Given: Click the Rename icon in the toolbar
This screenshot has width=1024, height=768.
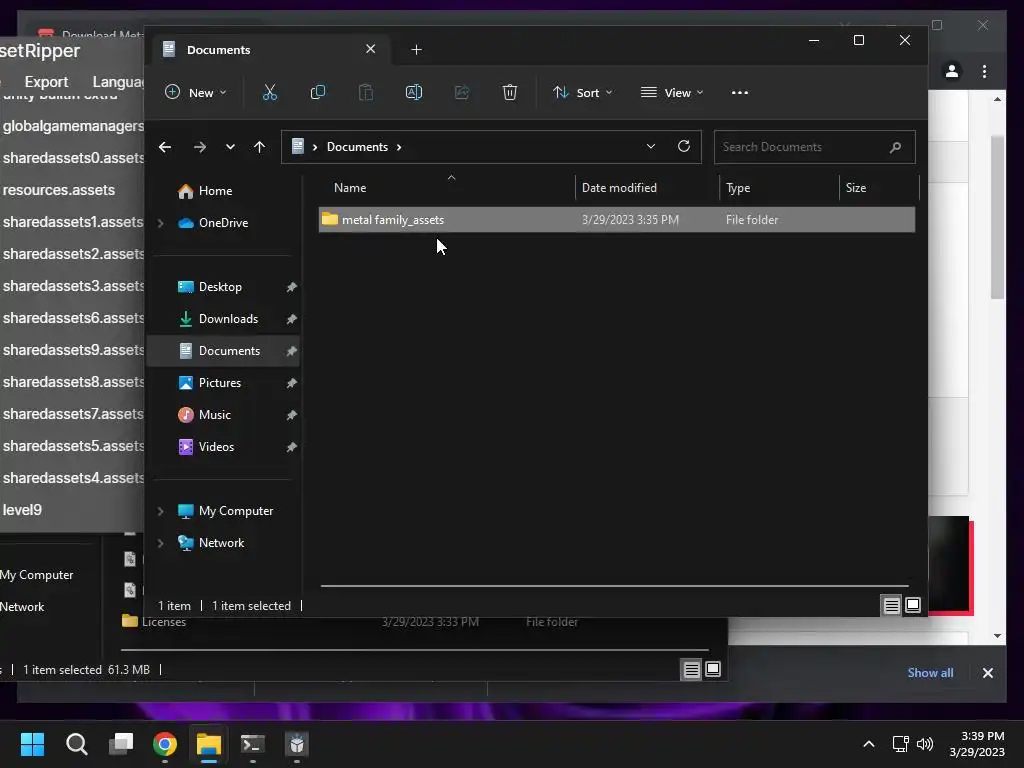Looking at the screenshot, I should pyautogui.click(x=414, y=92).
